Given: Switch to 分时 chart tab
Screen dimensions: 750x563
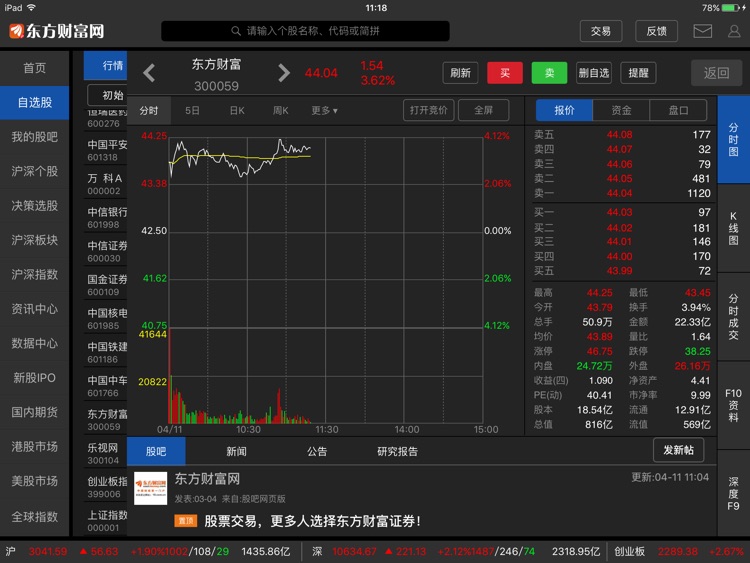Looking at the screenshot, I should pyautogui.click(x=149, y=110).
